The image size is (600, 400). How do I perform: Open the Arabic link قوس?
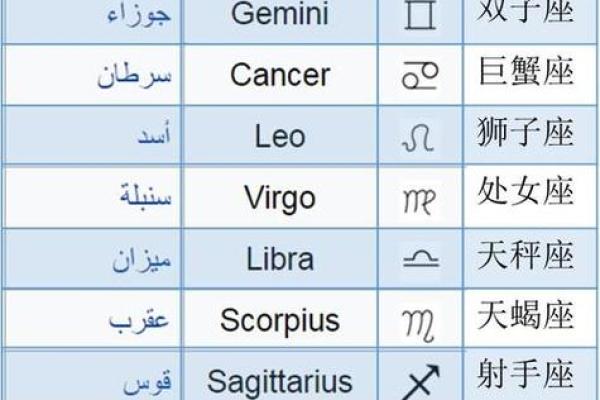pyautogui.click(x=147, y=382)
